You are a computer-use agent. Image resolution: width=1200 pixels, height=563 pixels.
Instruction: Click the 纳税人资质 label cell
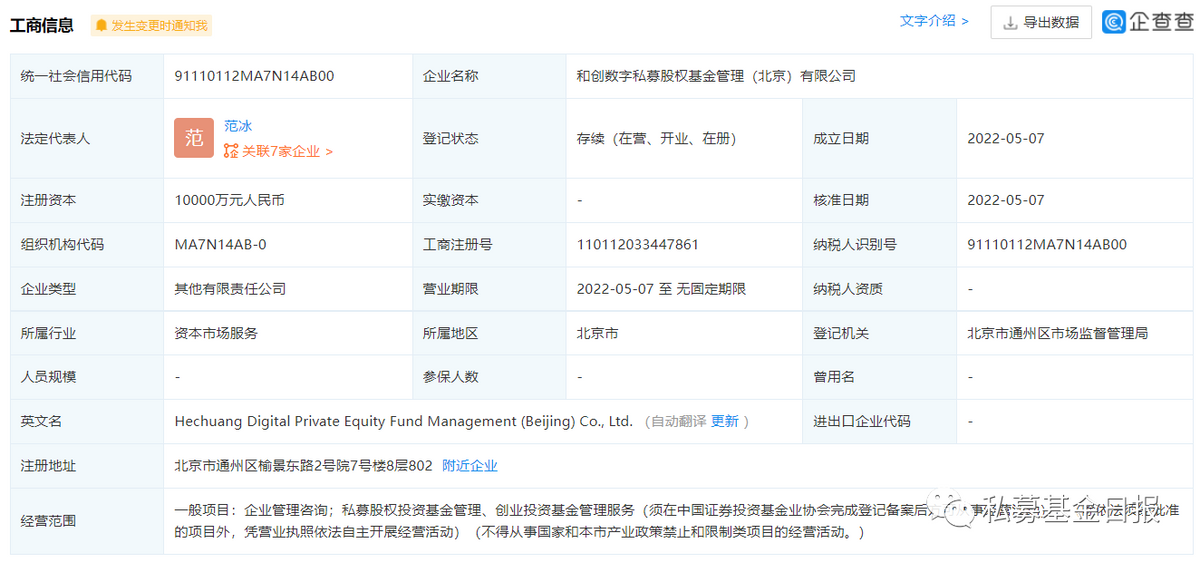879,289
